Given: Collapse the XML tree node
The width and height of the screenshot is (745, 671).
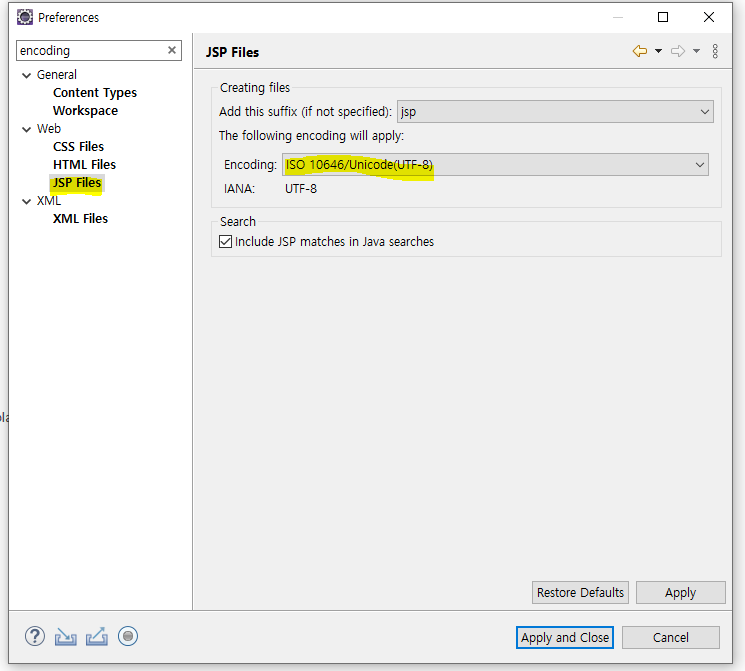Looking at the screenshot, I should tap(27, 201).
